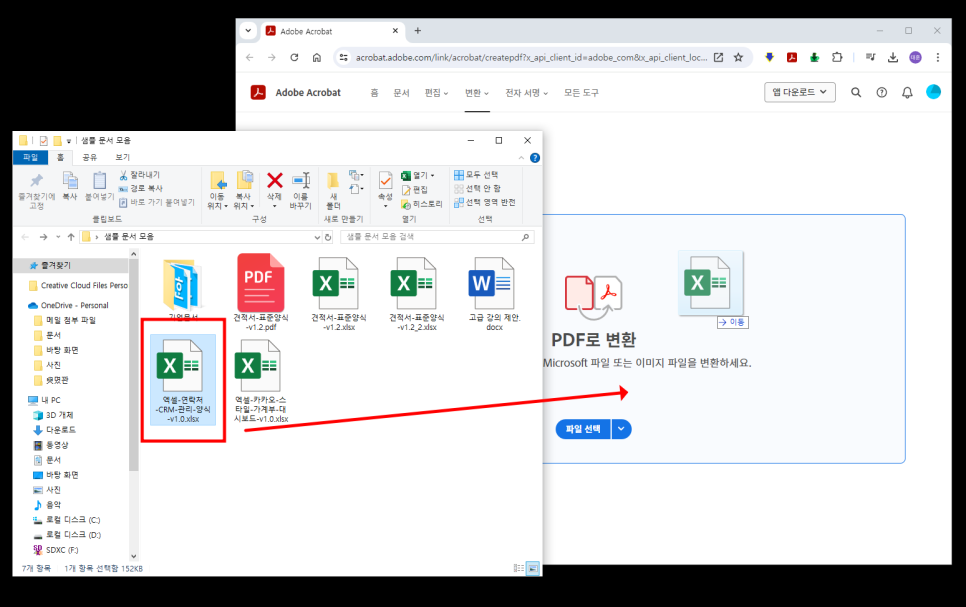This screenshot has width=966, height=607.
Task: Switch Explorer to details view icon
Action: pos(519,568)
